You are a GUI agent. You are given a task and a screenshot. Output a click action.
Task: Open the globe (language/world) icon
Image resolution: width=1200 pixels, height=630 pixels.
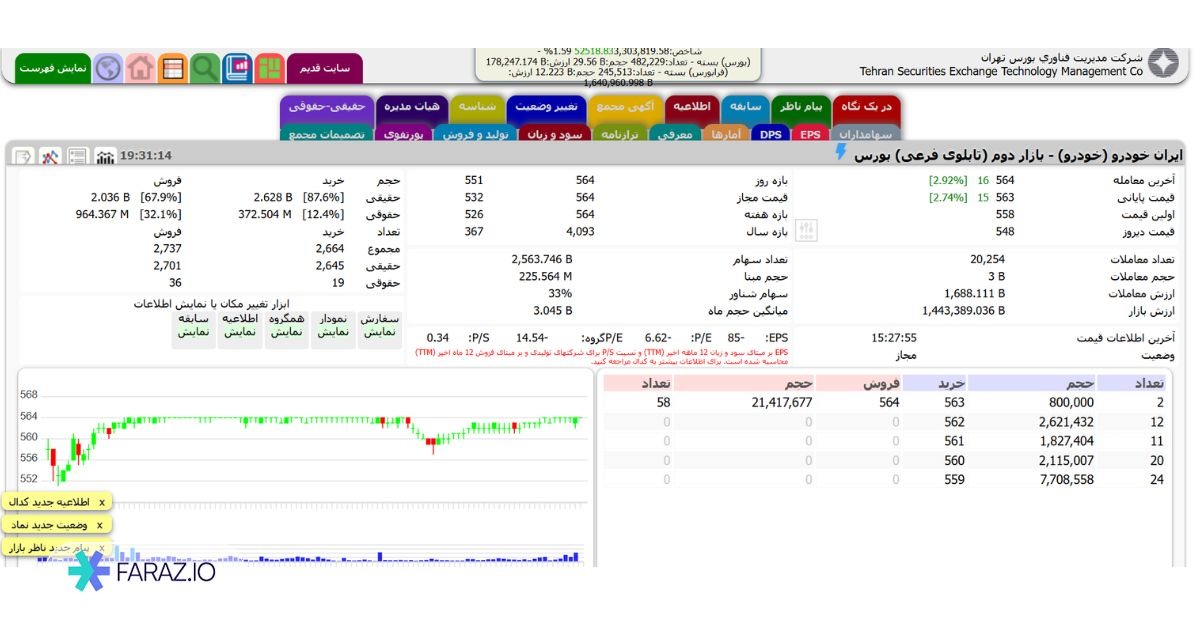coord(108,66)
